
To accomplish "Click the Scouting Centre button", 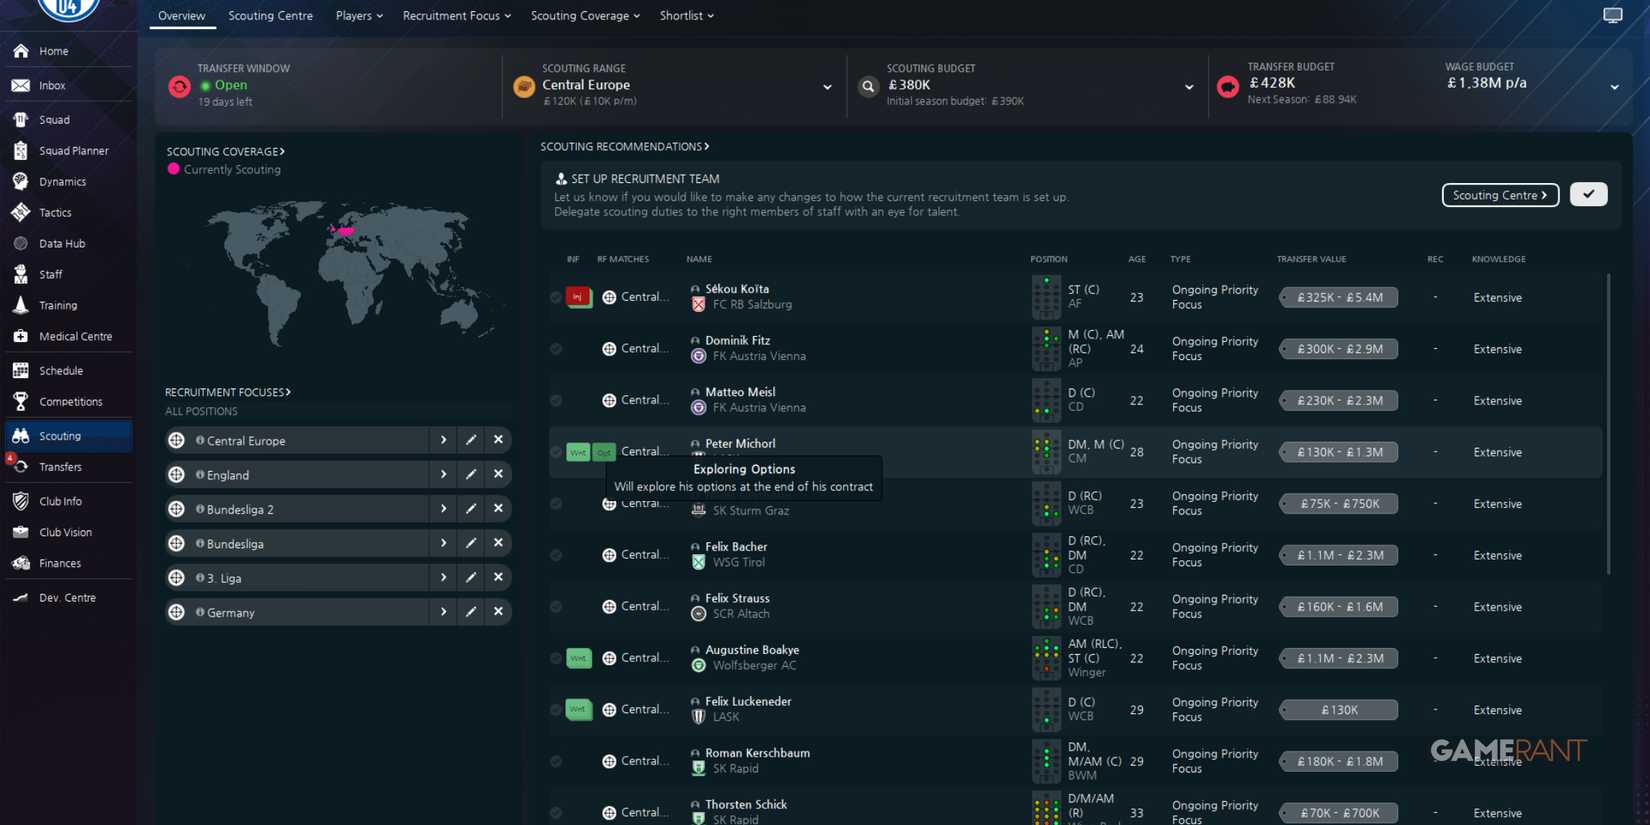I will pos(1500,195).
